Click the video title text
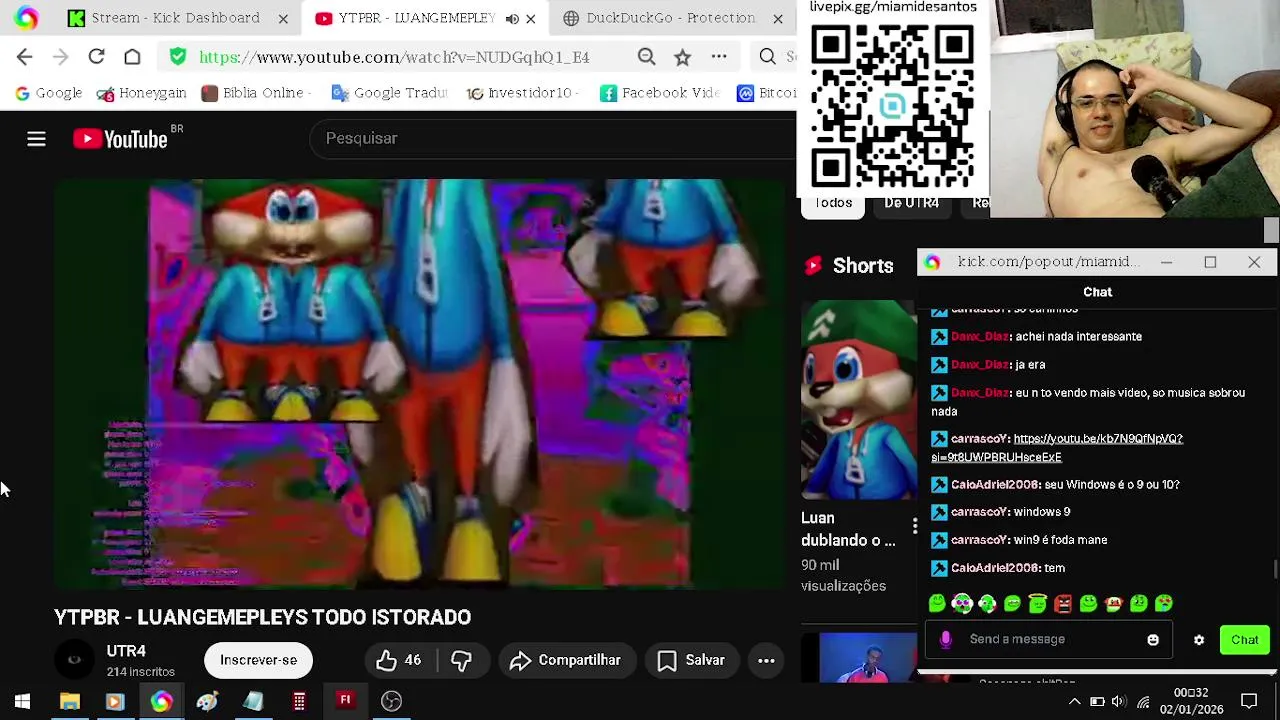The image size is (1280, 720). coord(262,617)
